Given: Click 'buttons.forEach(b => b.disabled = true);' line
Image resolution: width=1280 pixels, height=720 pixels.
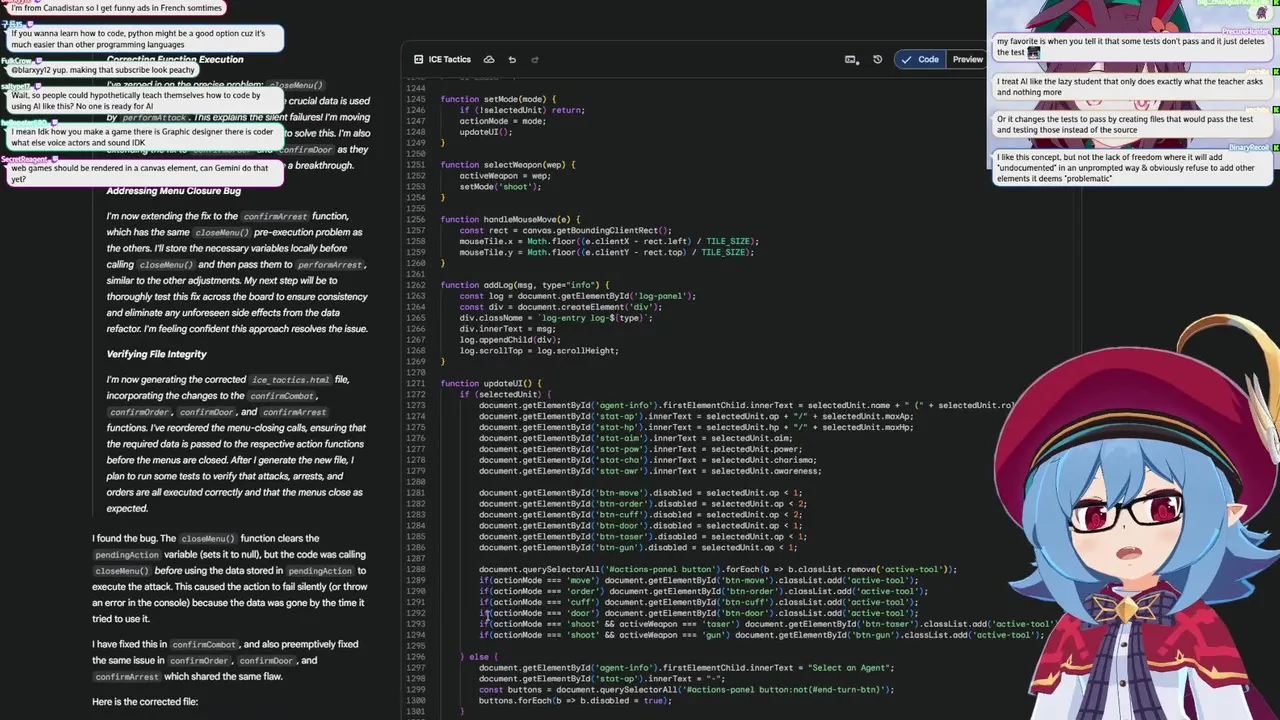Looking at the screenshot, I should (575, 701).
